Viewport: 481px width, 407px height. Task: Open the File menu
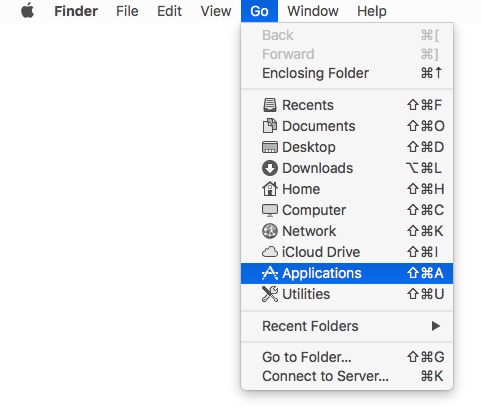[127, 11]
